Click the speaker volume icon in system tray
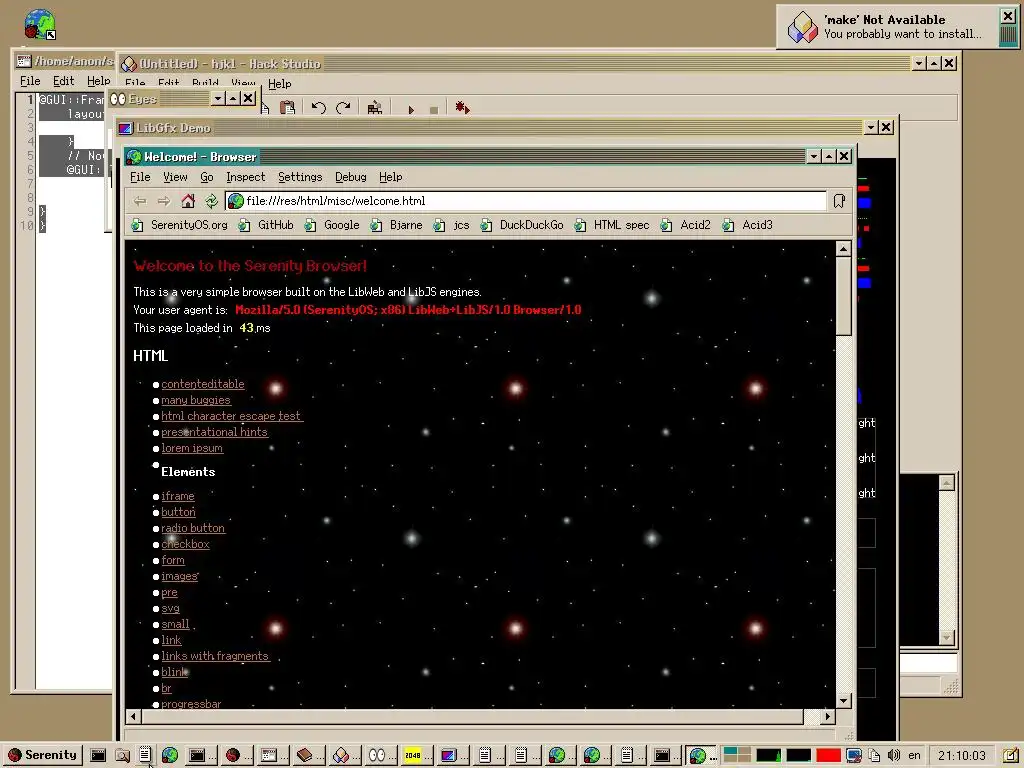Image resolution: width=1024 pixels, height=768 pixels. 894,756
